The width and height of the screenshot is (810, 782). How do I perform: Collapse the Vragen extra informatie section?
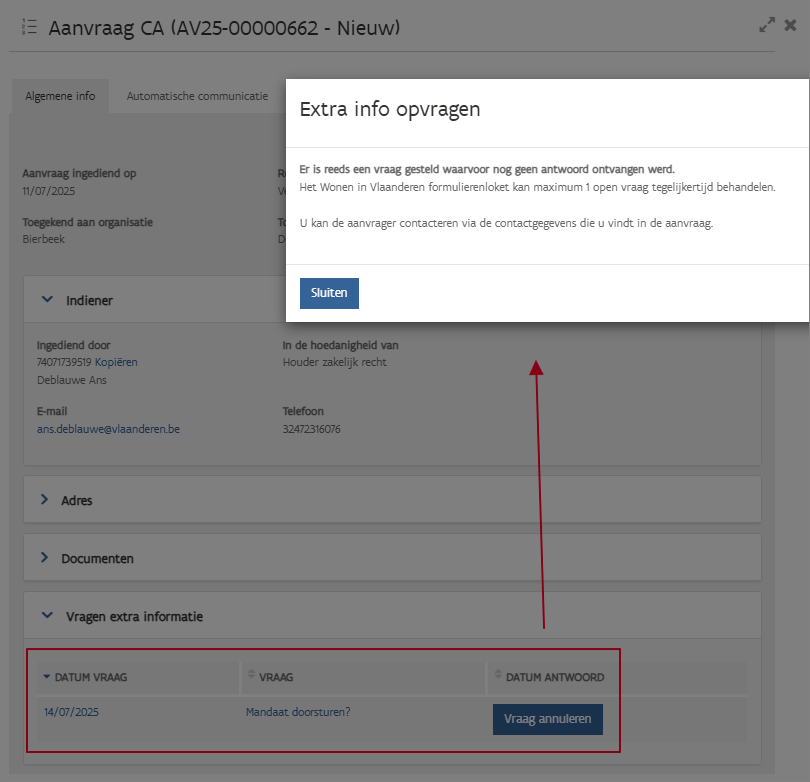[46, 617]
